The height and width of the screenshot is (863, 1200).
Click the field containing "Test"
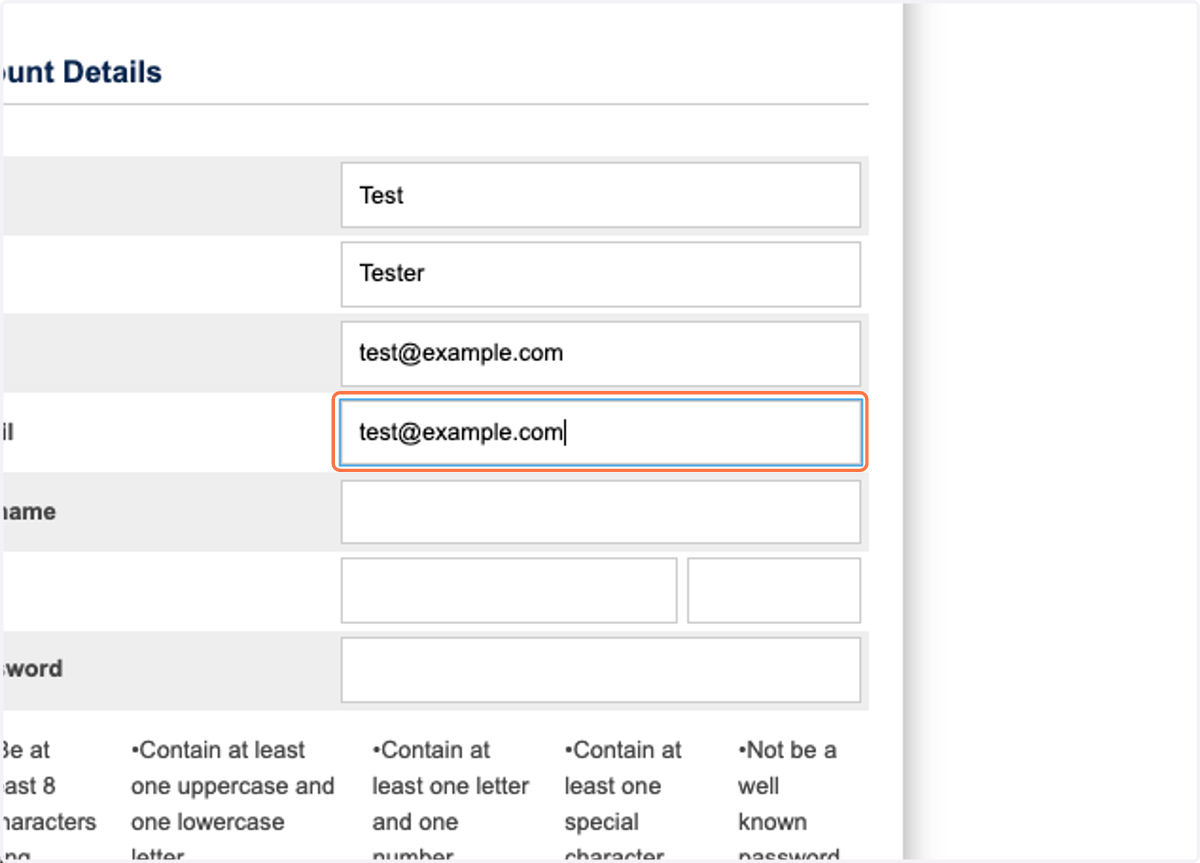click(600, 195)
